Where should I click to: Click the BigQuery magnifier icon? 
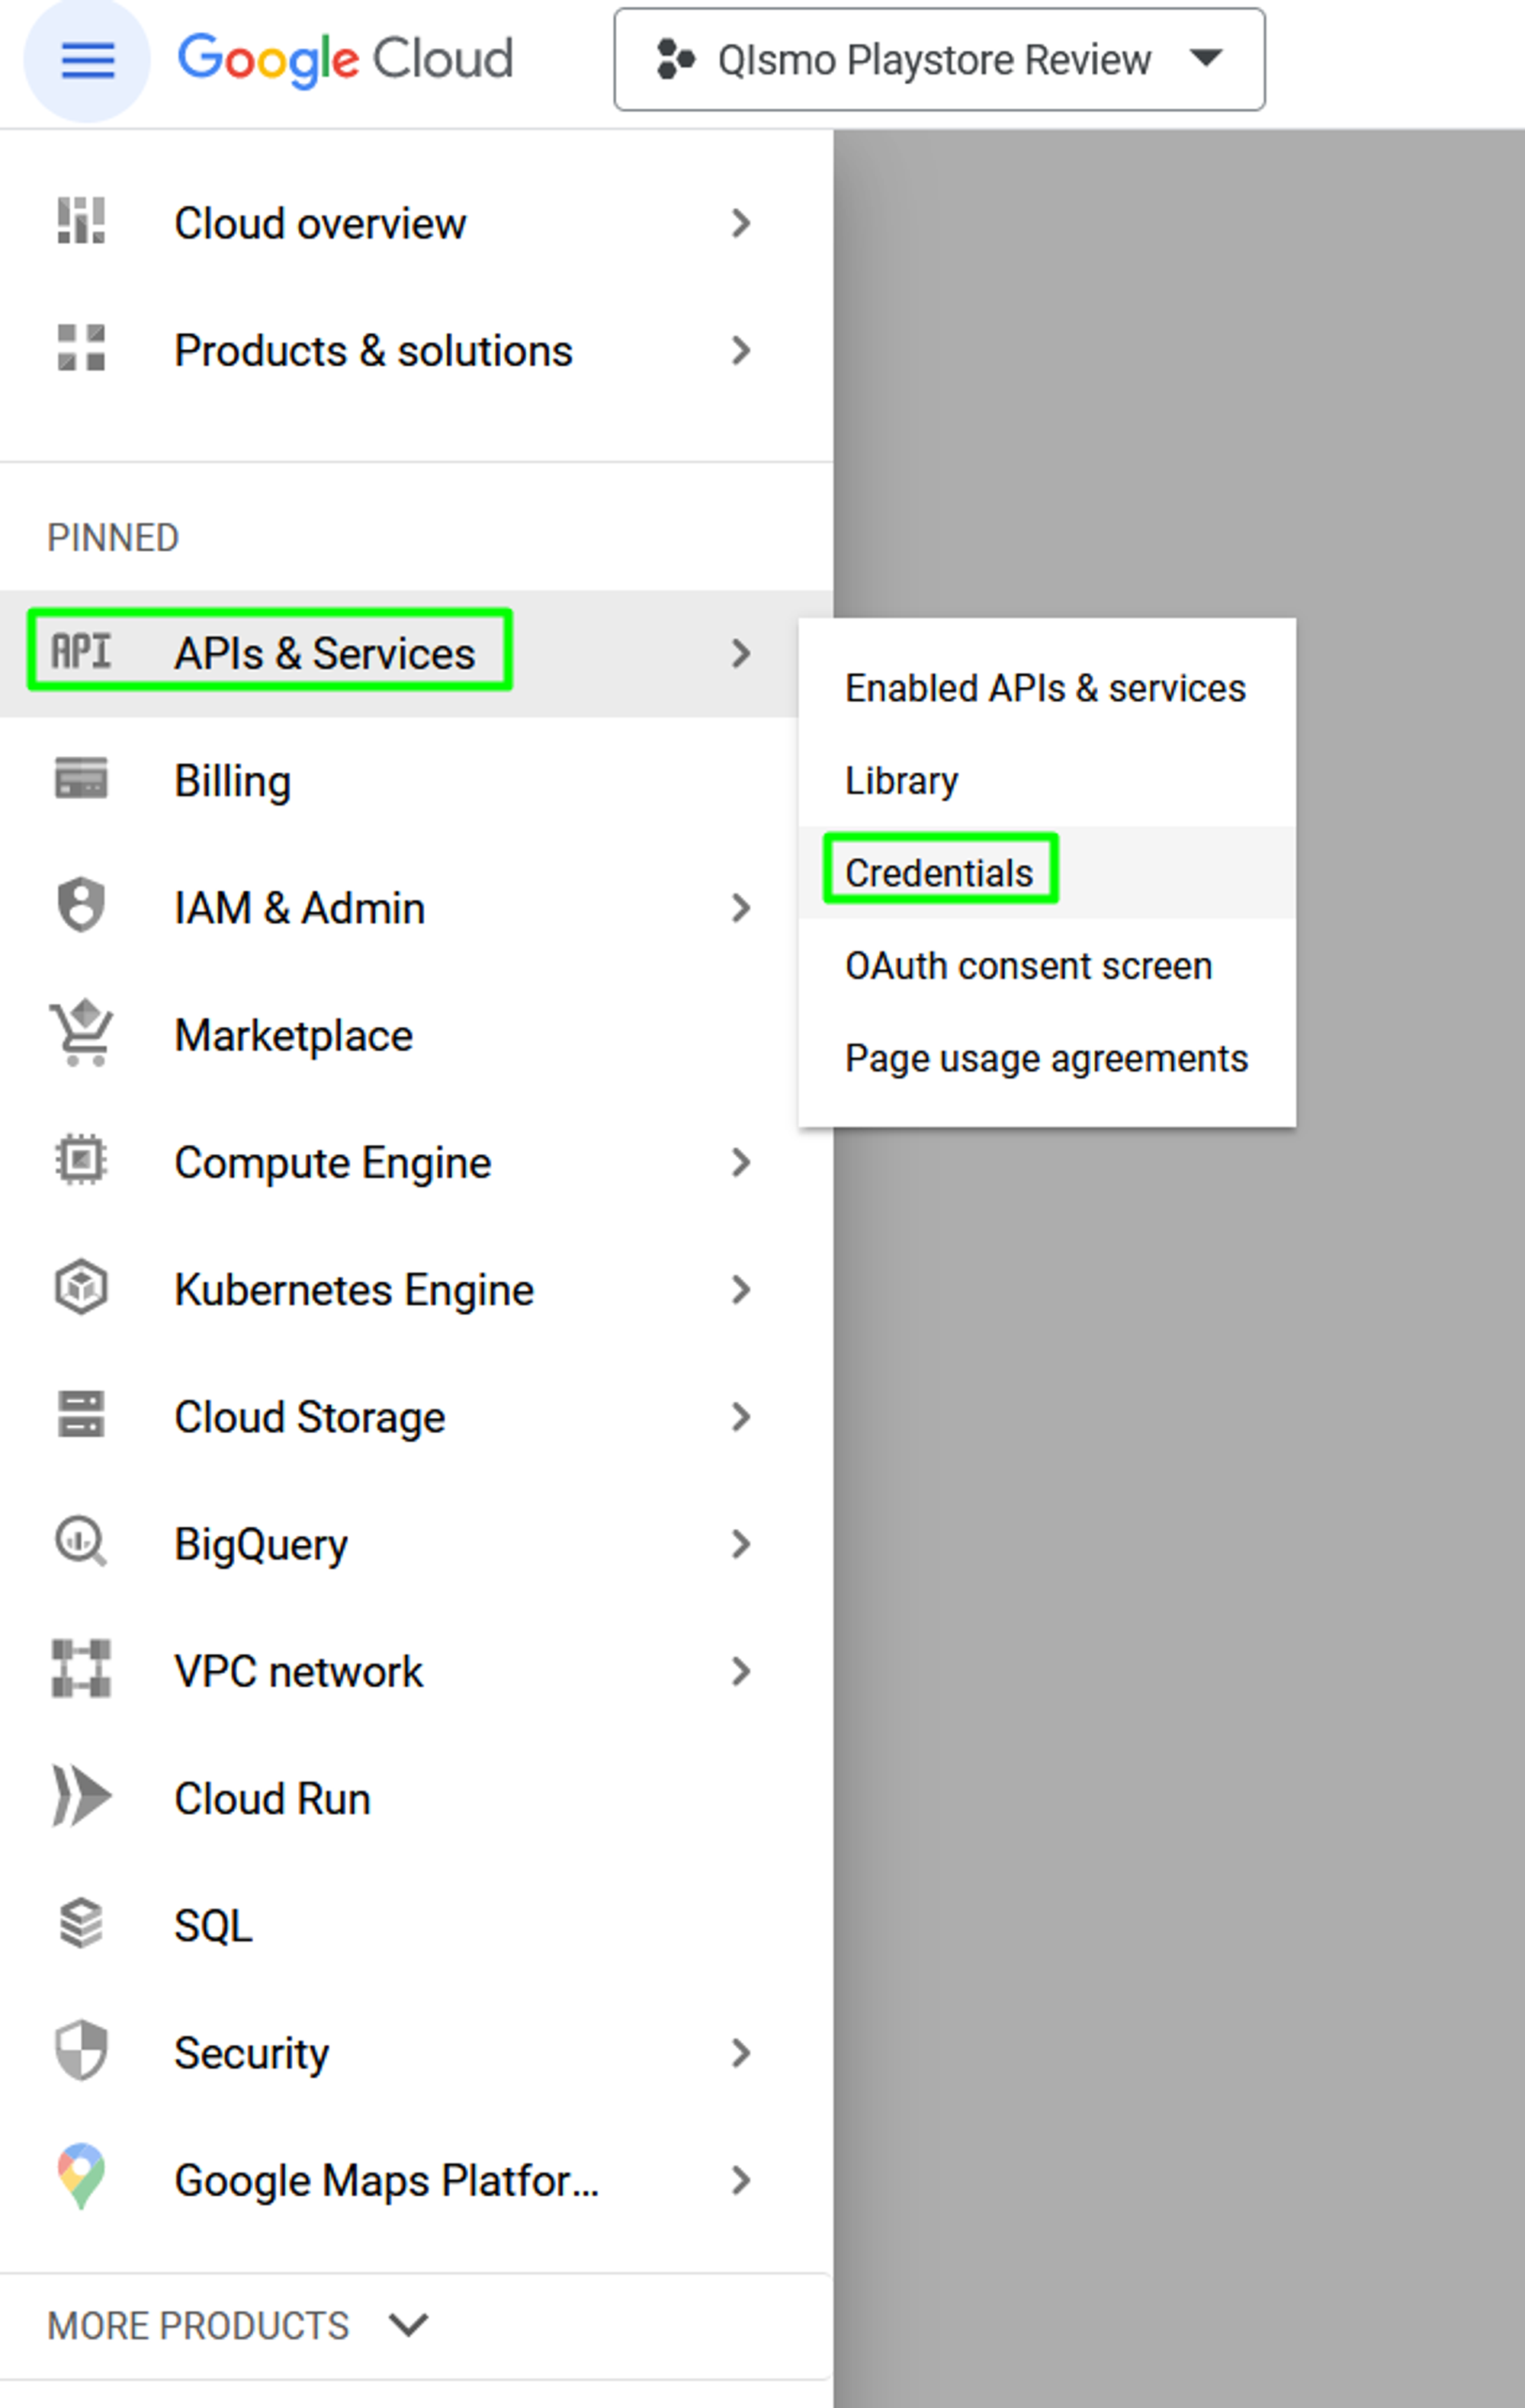[81, 1542]
